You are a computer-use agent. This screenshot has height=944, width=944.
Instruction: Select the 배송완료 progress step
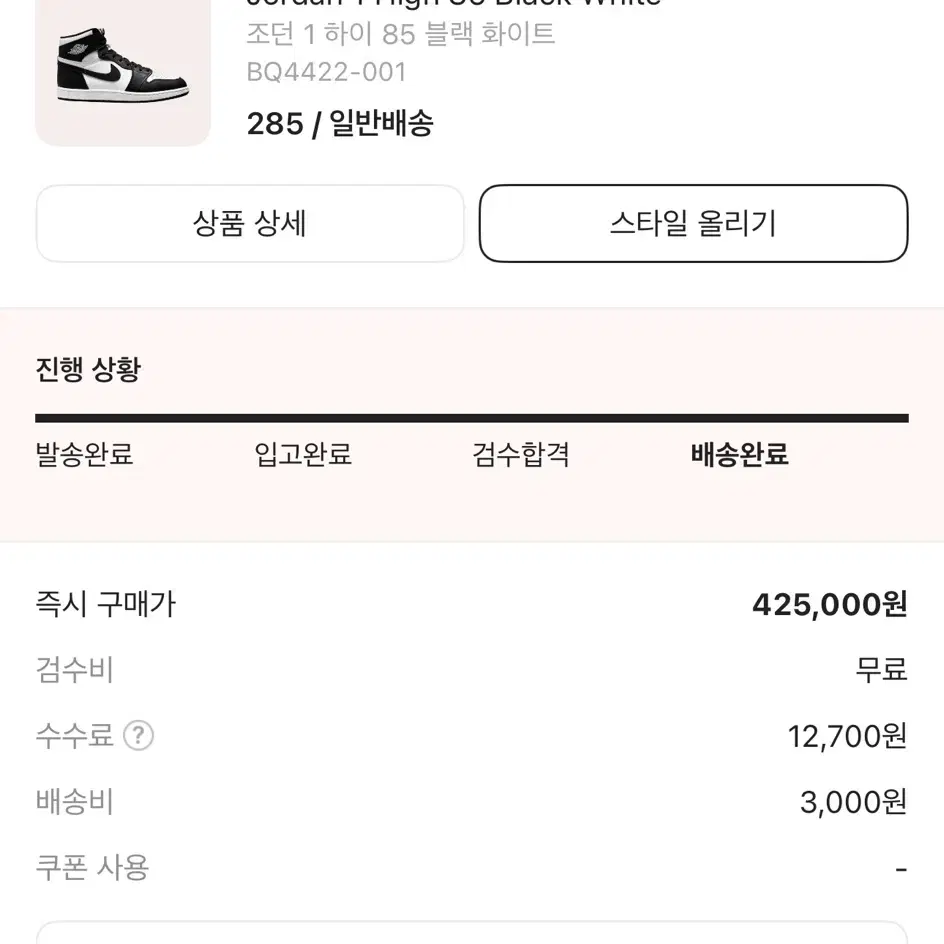click(739, 454)
